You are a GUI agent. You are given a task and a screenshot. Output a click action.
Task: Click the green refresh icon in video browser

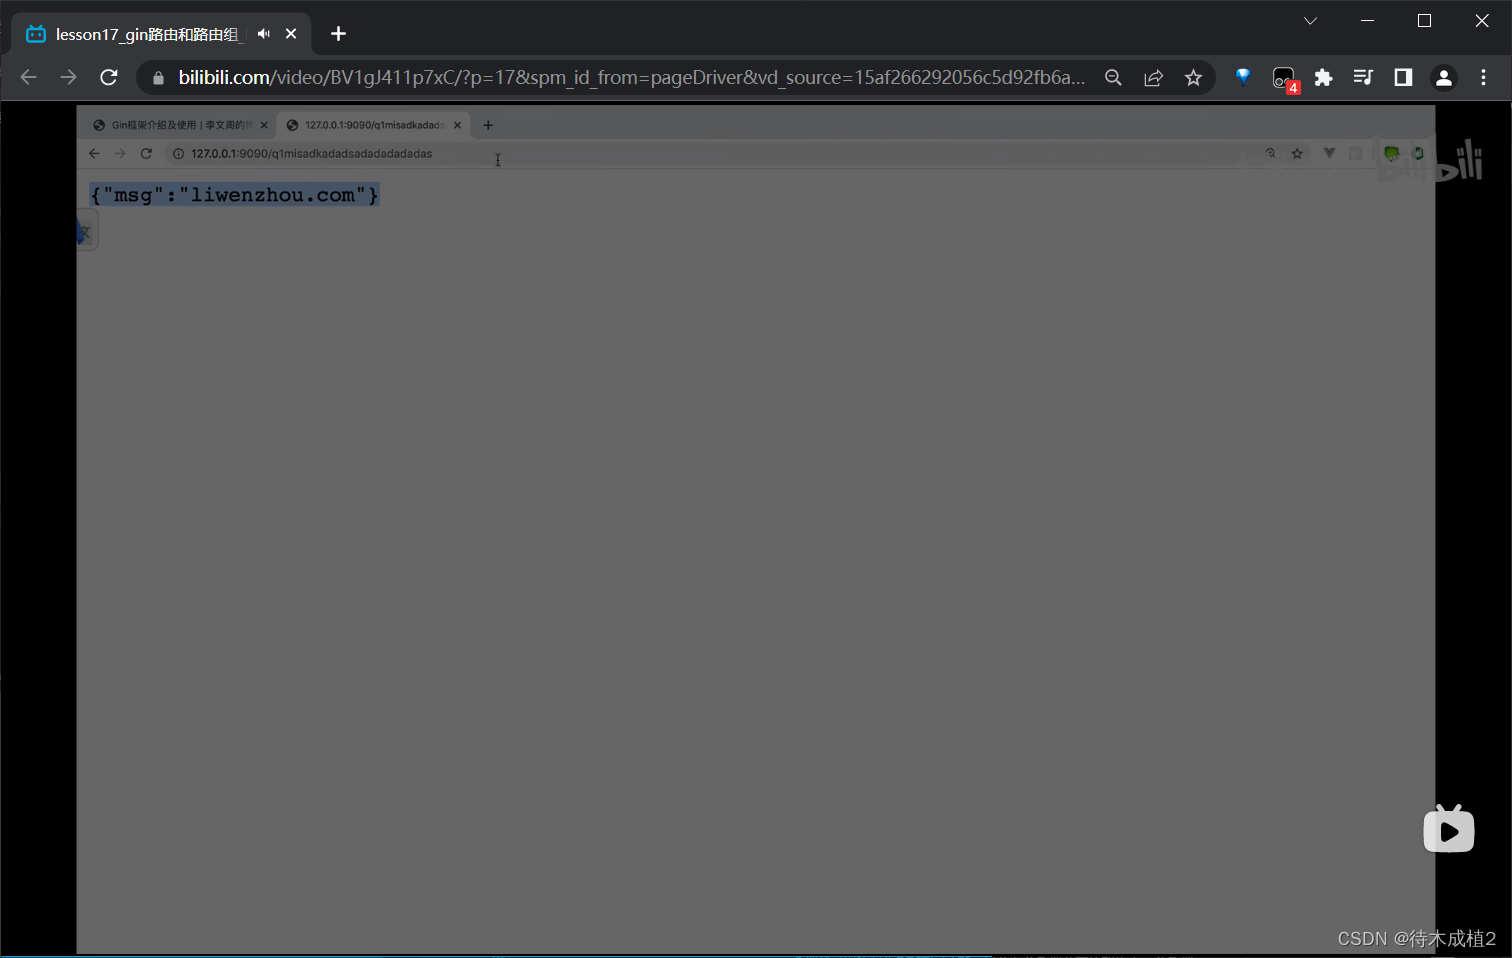[x=1418, y=153]
